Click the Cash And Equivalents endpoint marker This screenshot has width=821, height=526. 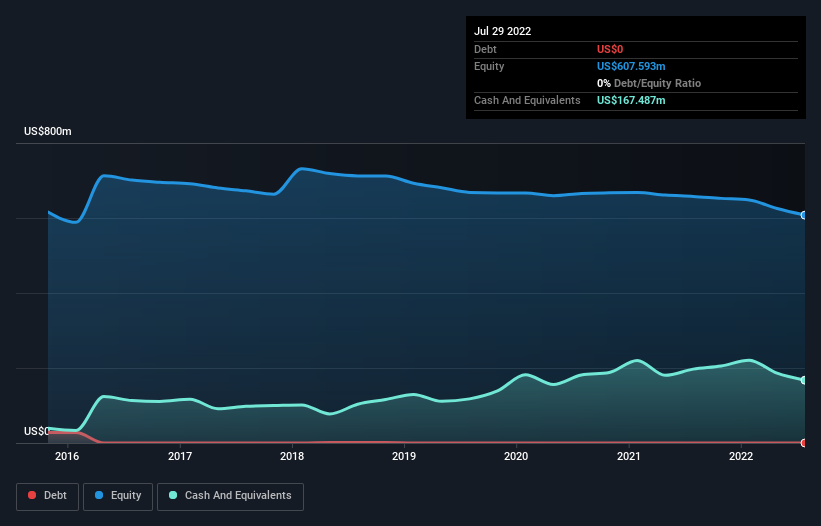[804, 380]
